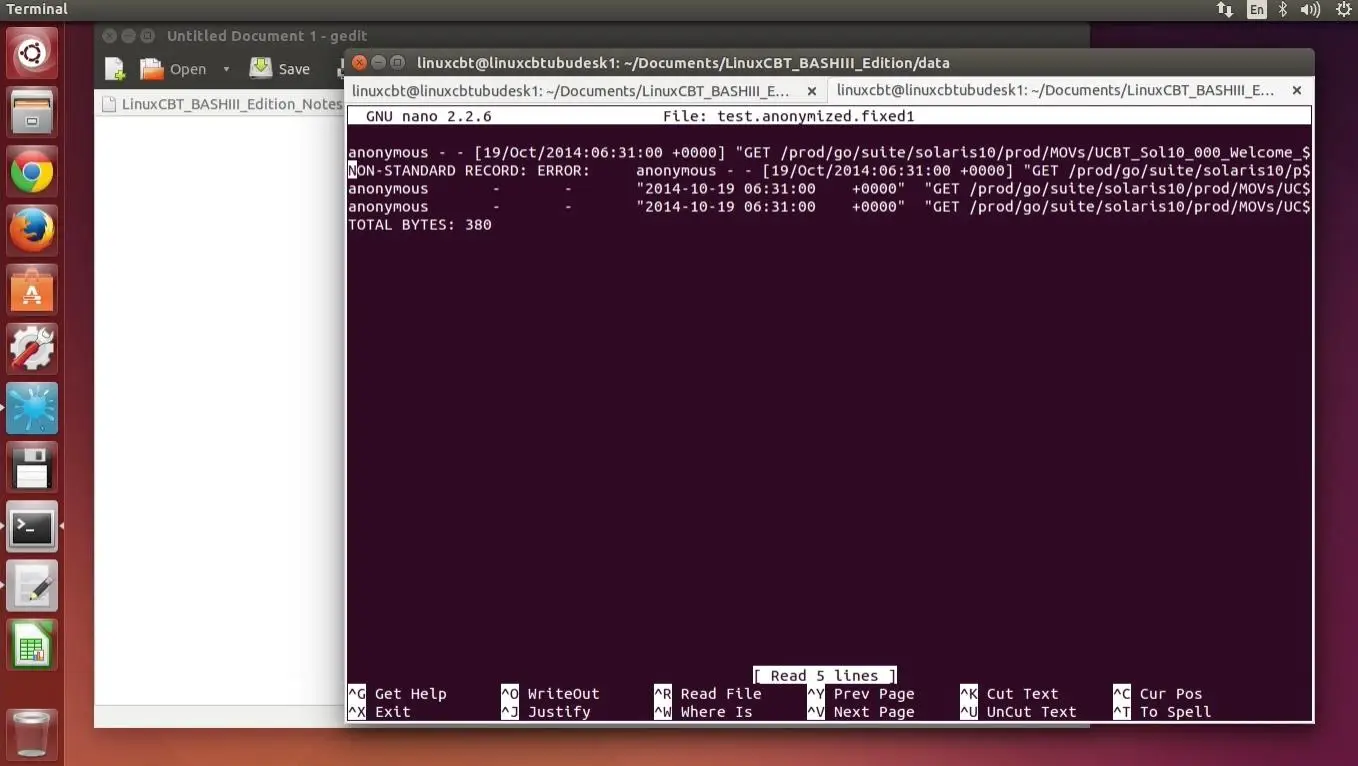Click the first anonymous log line
The image size is (1358, 766).
coord(829,153)
